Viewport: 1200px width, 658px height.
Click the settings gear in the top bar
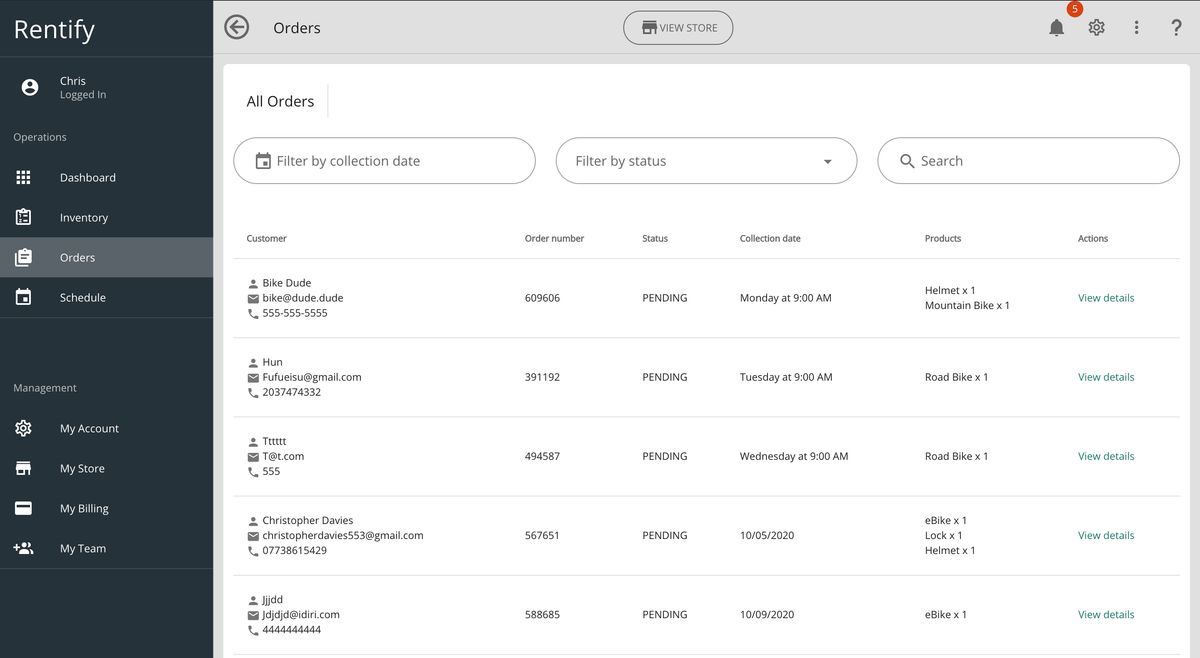[x=1096, y=27]
